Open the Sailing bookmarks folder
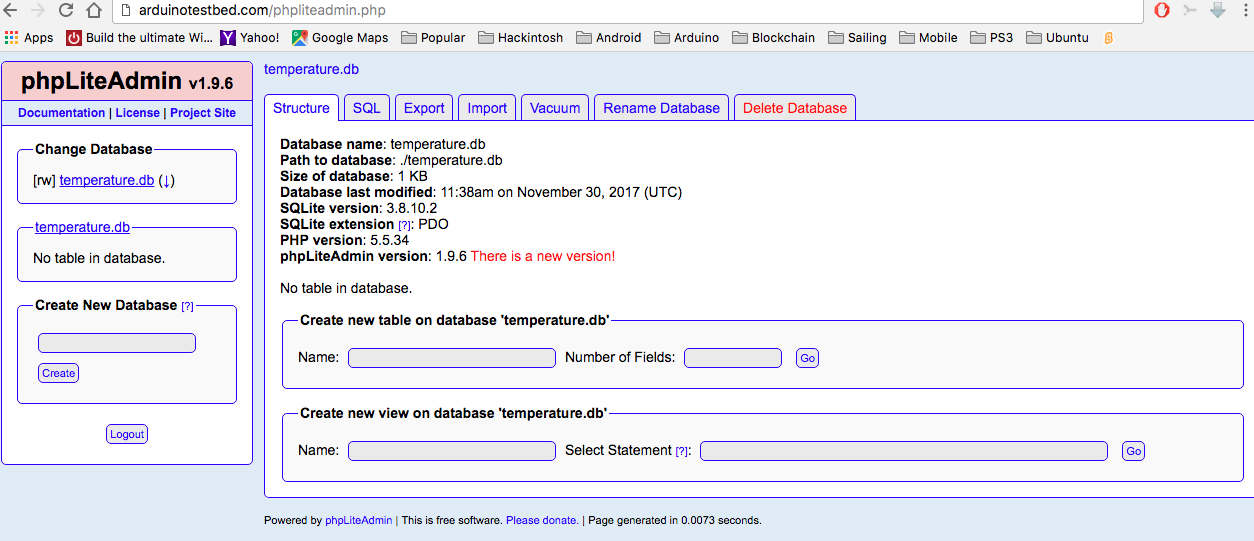 (x=857, y=38)
